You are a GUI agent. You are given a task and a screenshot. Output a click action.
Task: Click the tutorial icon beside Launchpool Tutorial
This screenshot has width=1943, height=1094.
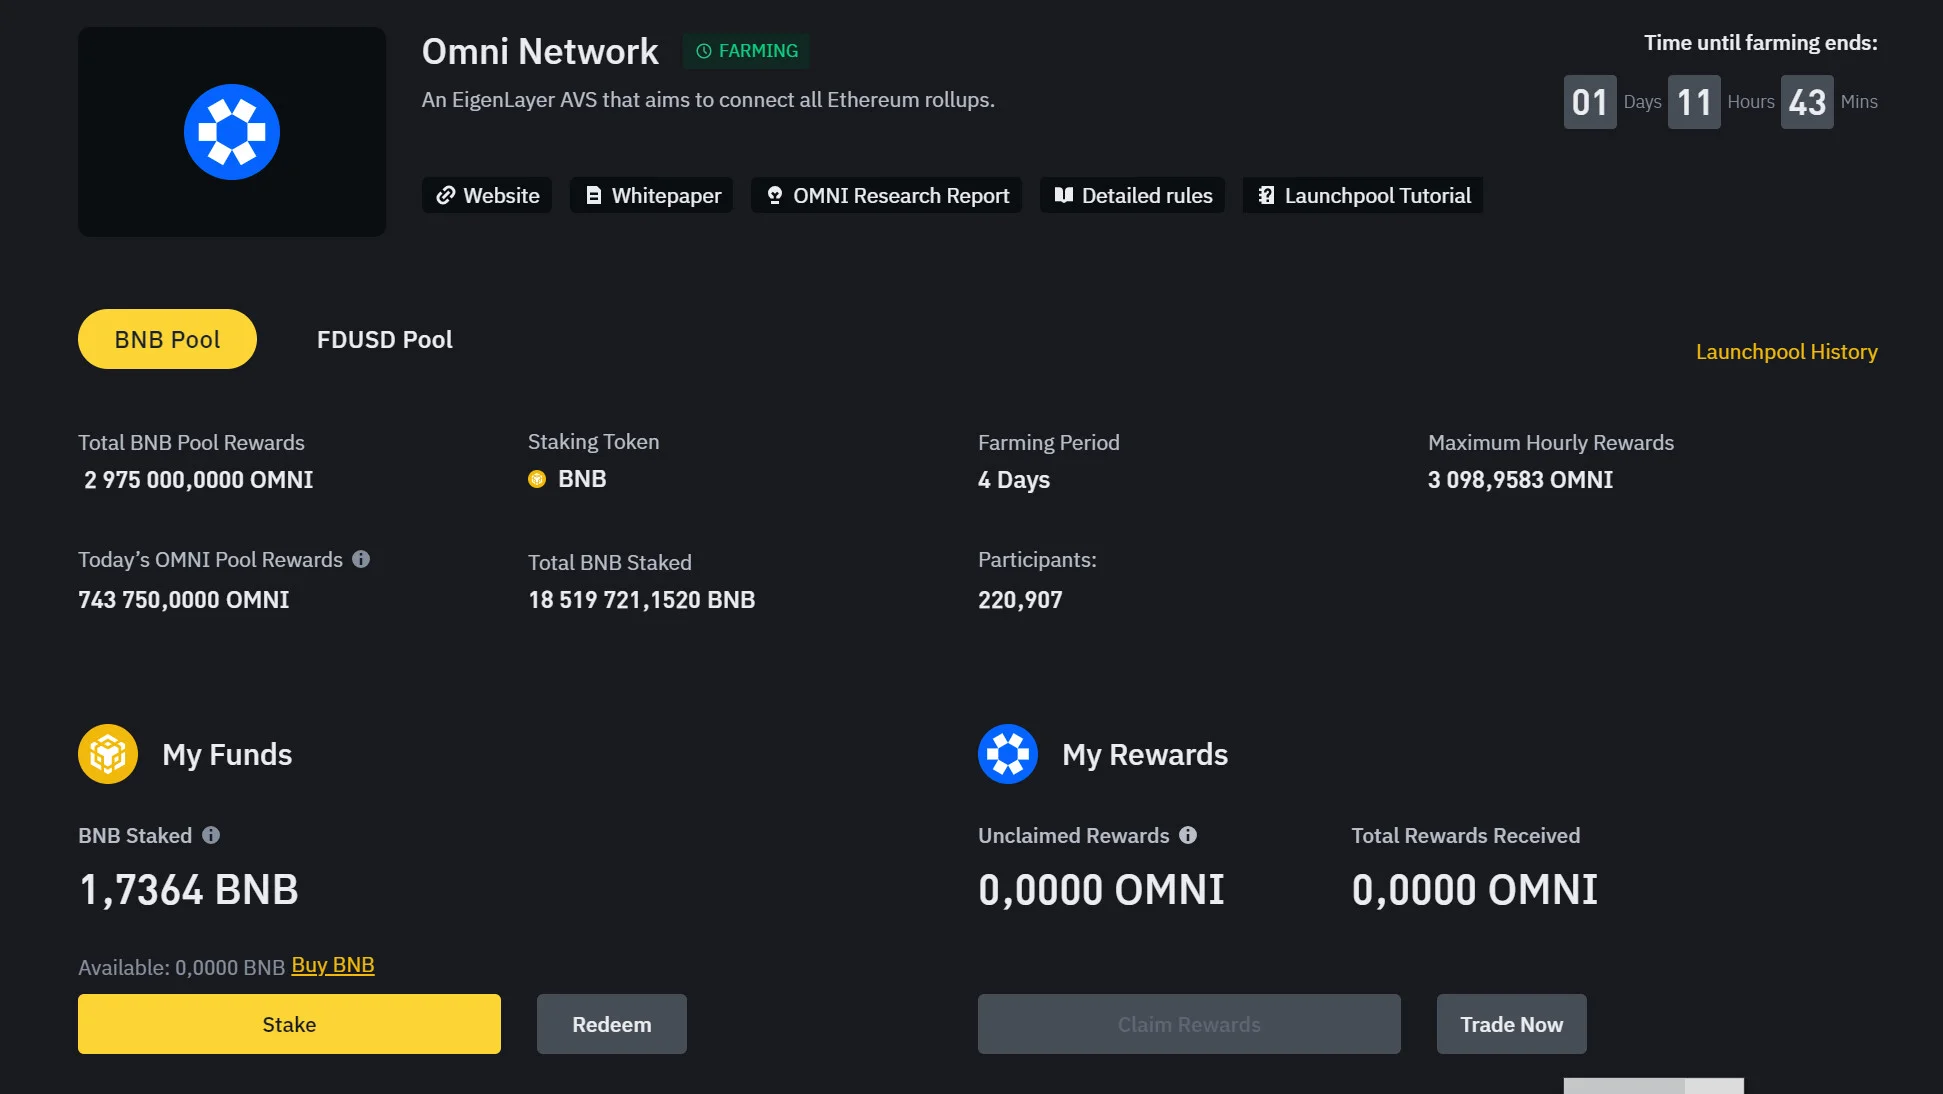pyautogui.click(x=1267, y=195)
